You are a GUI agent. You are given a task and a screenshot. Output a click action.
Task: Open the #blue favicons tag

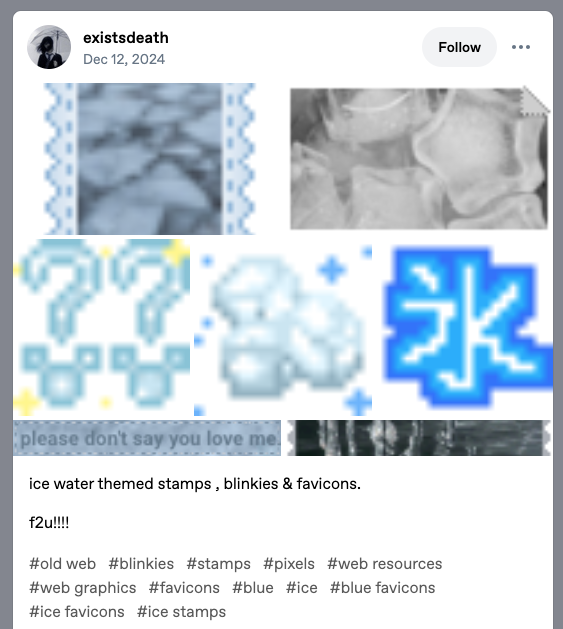pyautogui.click(x=382, y=588)
